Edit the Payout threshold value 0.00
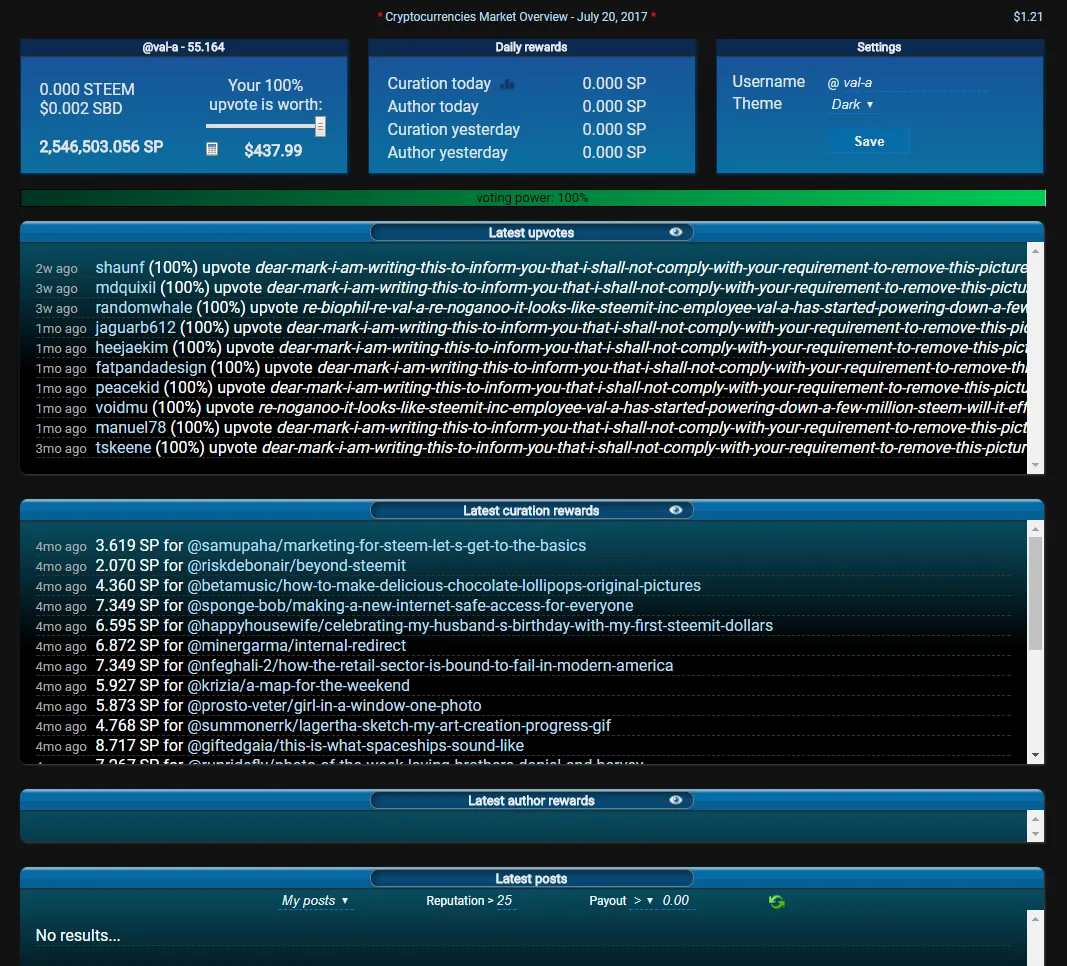This screenshot has width=1067, height=966. tap(676, 901)
